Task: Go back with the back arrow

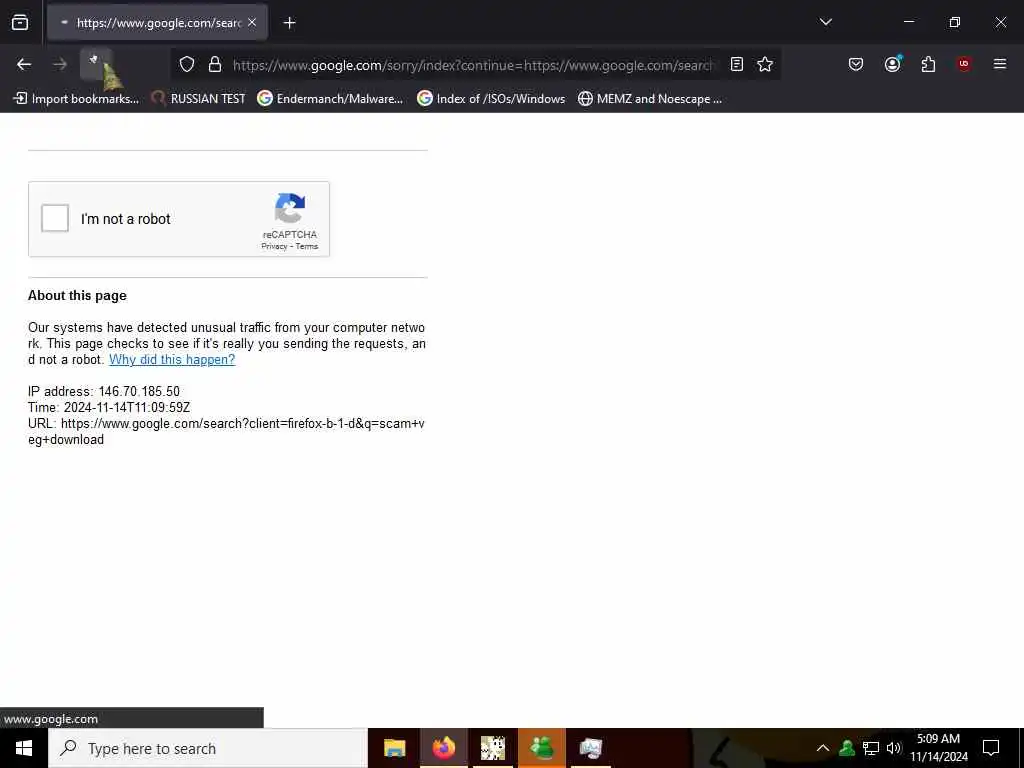Action: 24,64
